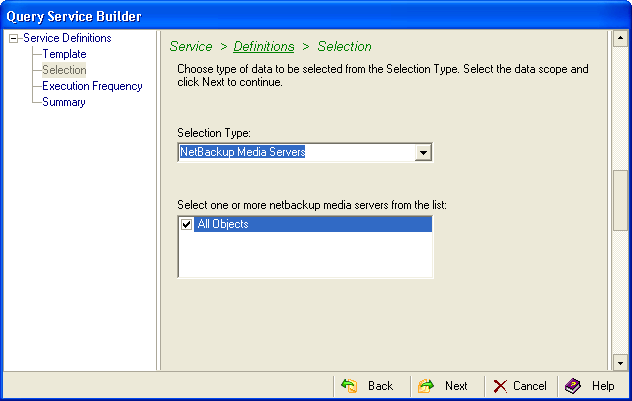The width and height of the screenshot is (632, 401).
Task: Collapse the Service Definitions tree node
Action: (x=14, y=39)
